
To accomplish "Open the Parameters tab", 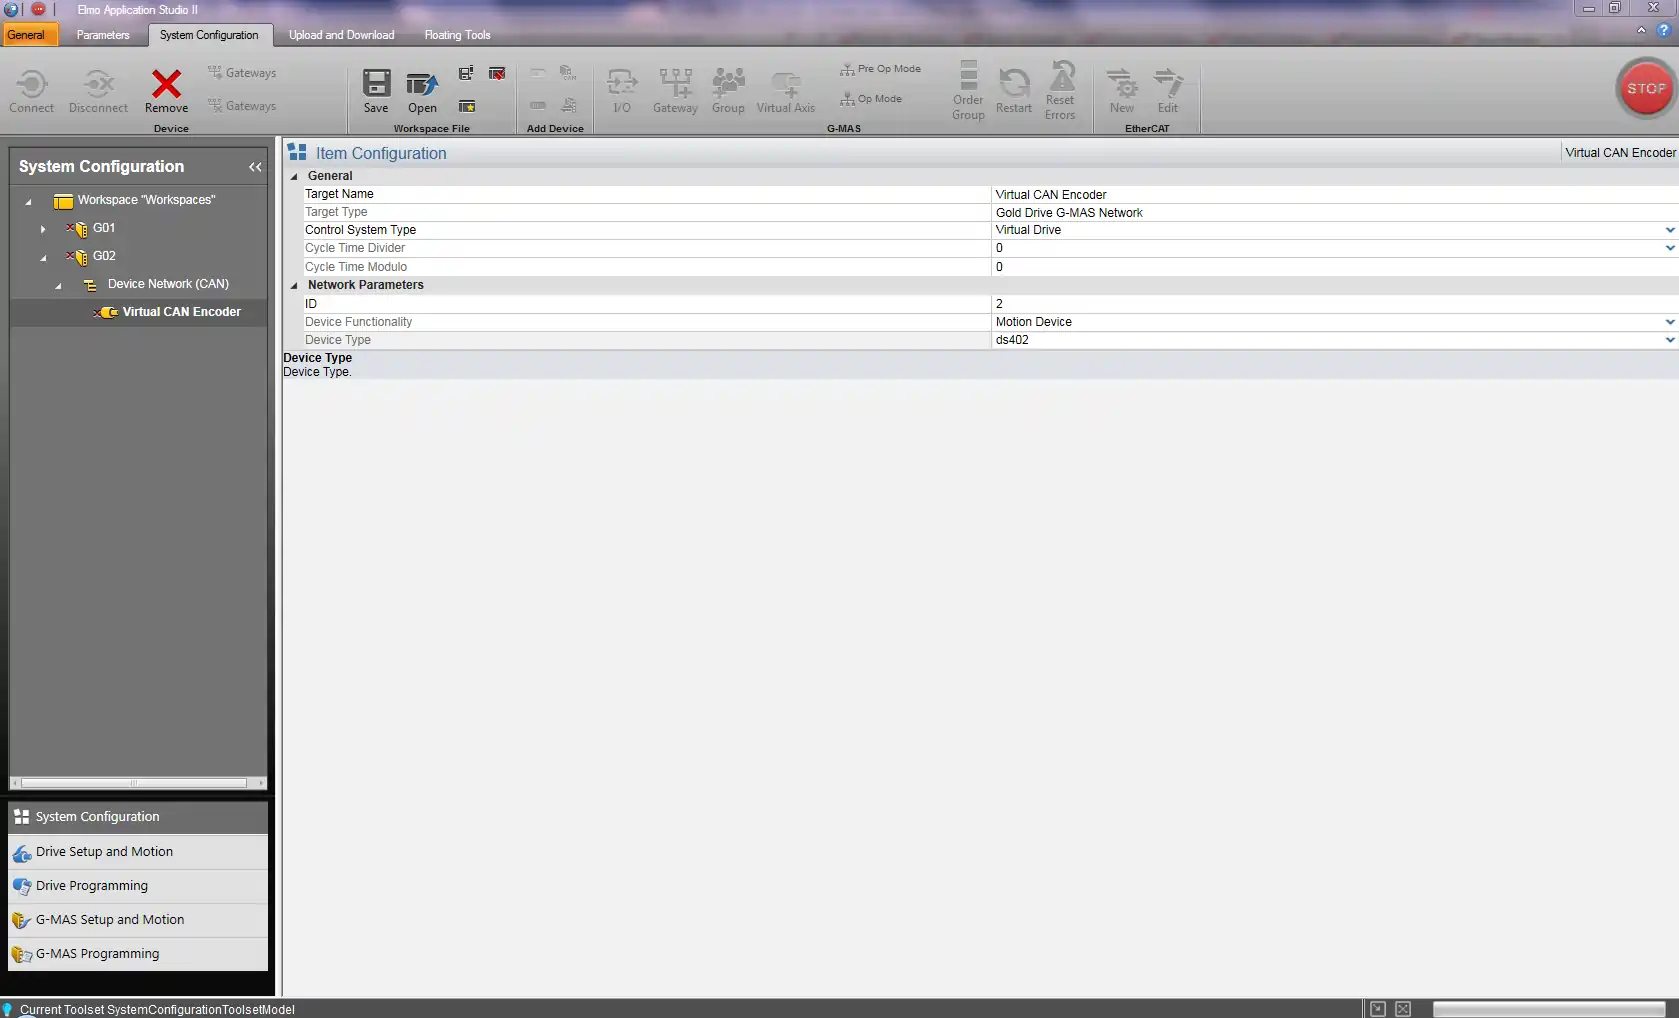I will pos(103,35).
